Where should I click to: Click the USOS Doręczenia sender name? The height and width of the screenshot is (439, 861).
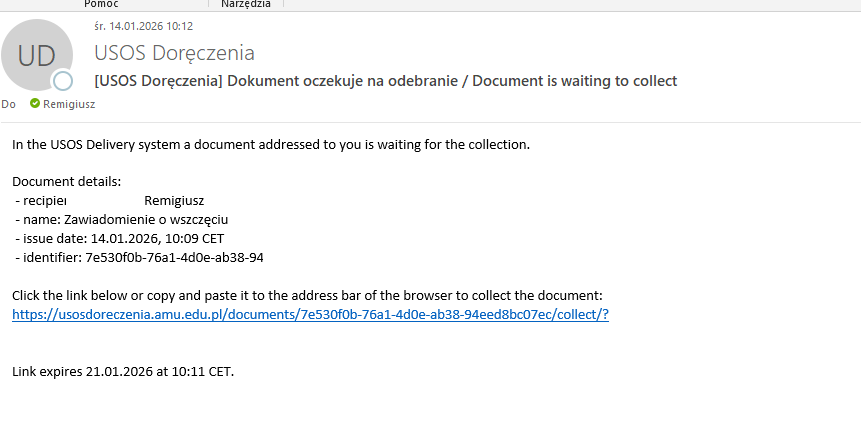[174, 53]
